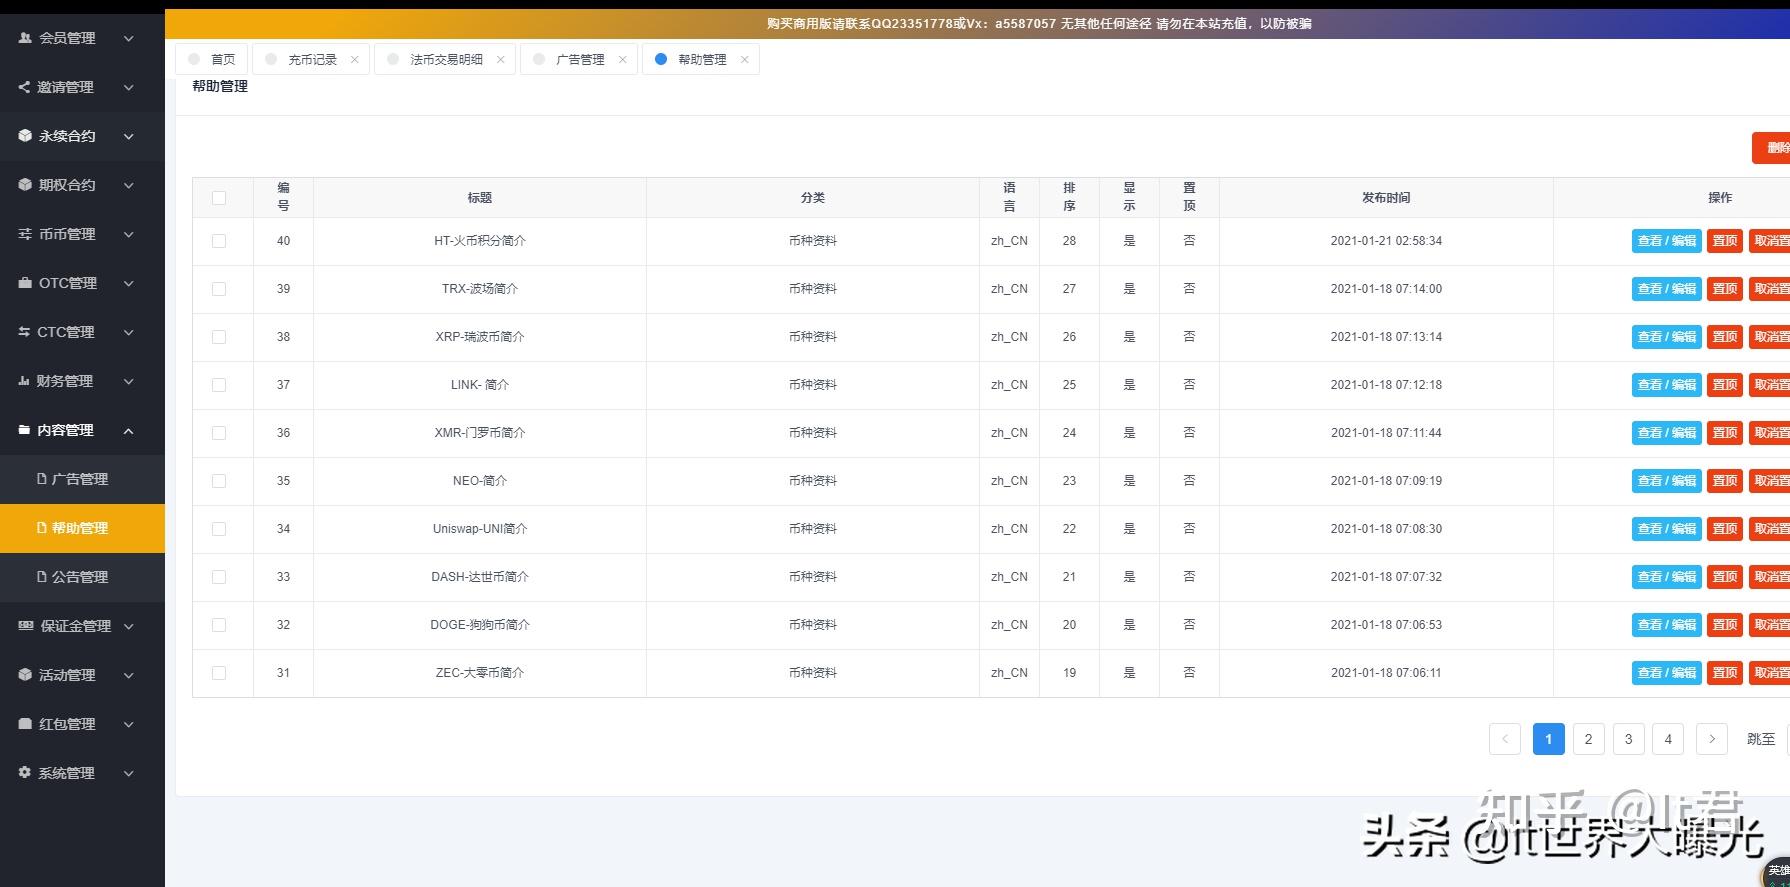Click the 内容管理 folder icon

click(24, 430)
